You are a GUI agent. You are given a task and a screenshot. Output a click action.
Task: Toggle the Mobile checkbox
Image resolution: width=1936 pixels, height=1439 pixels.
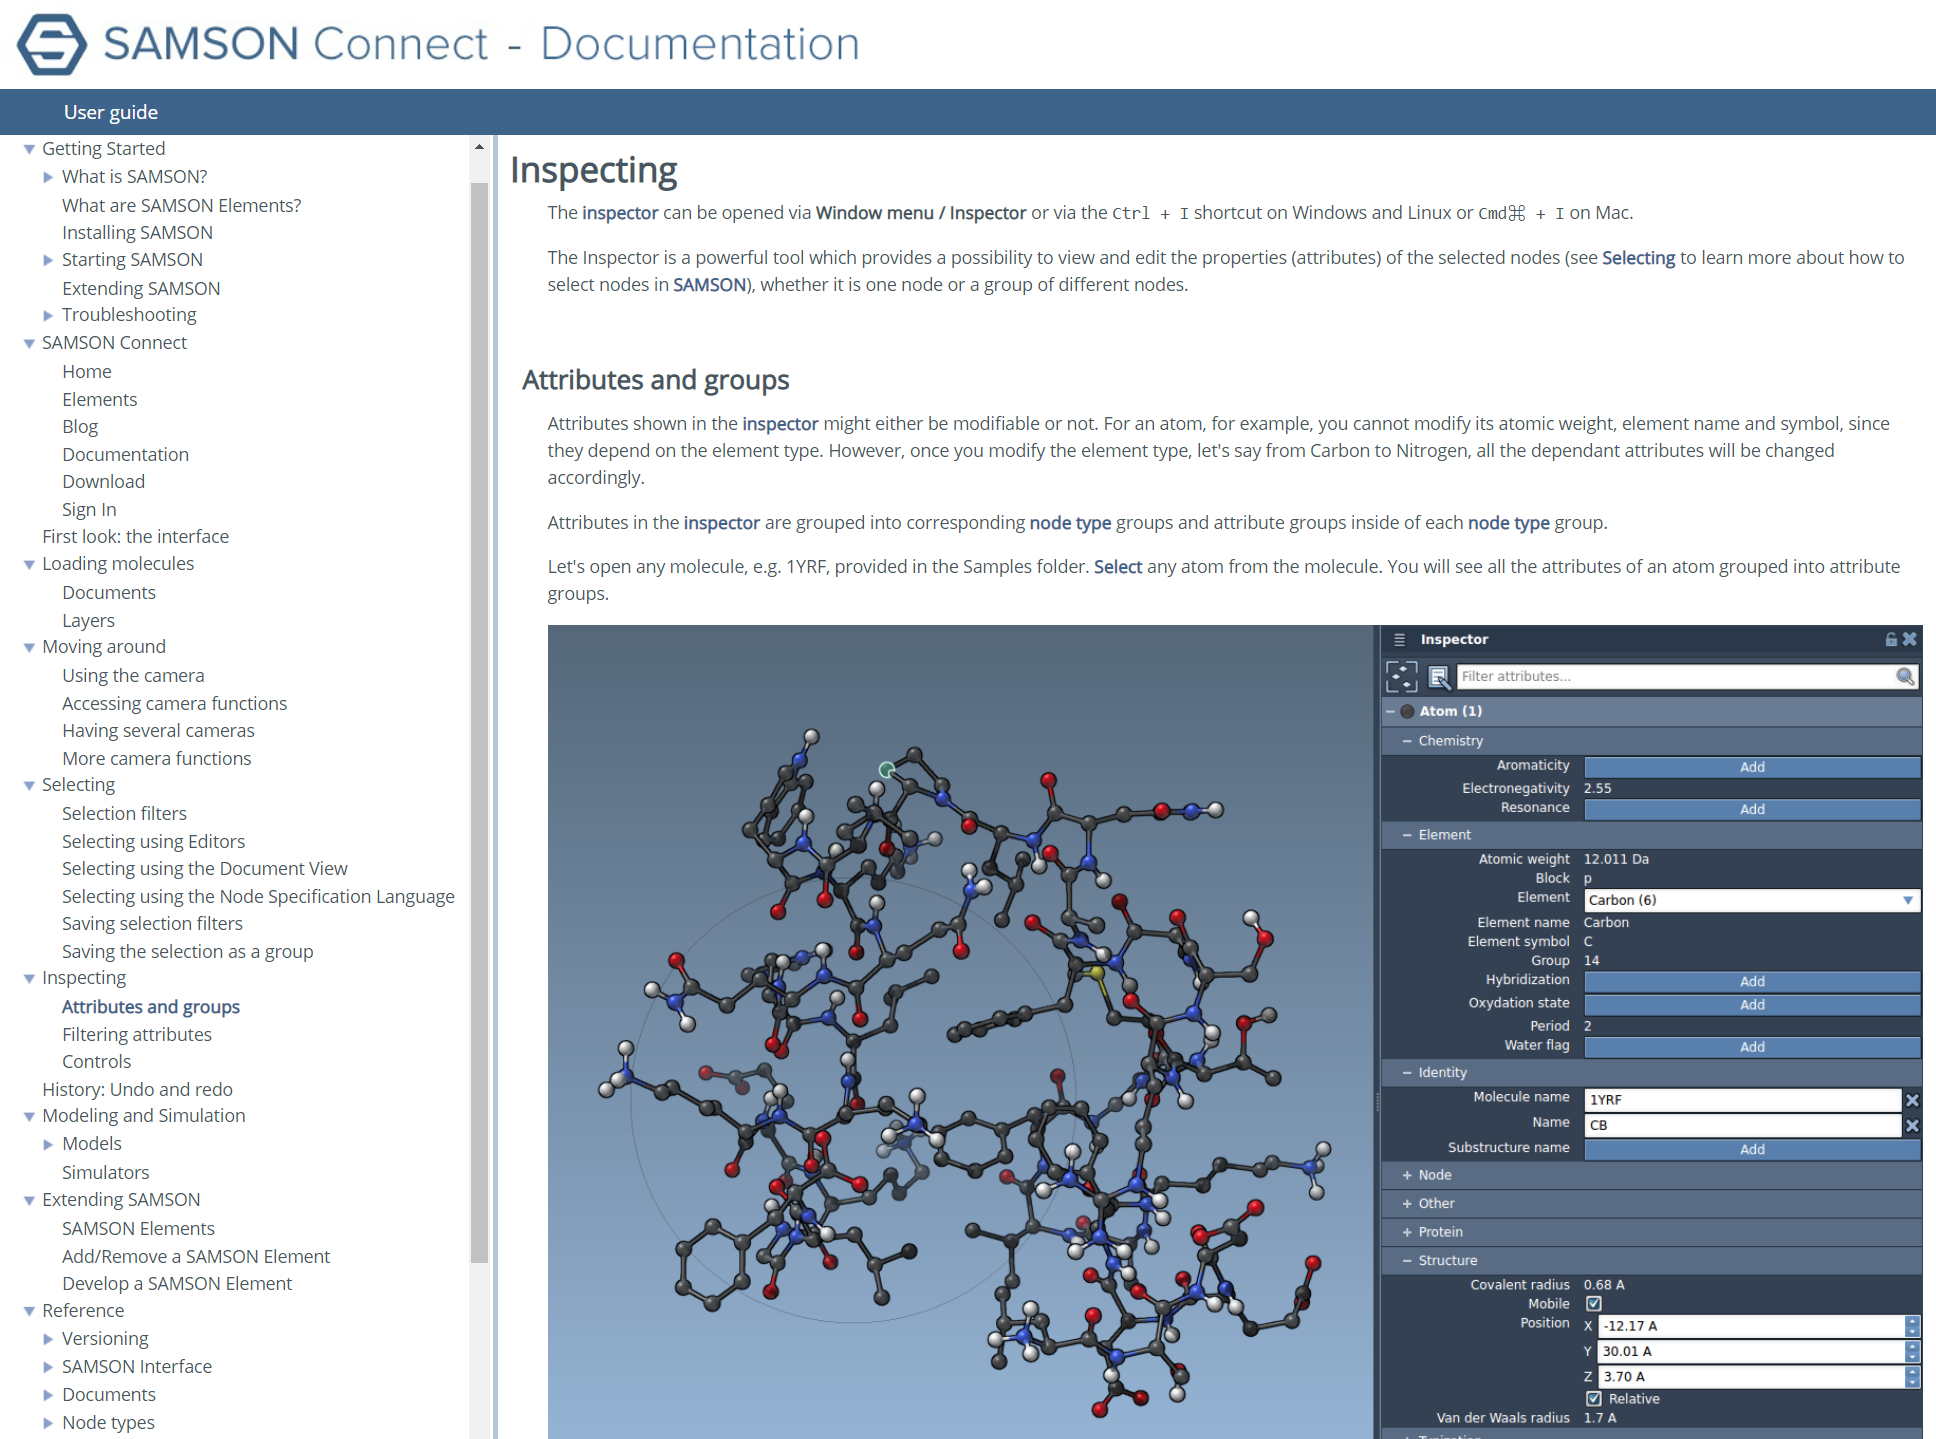(x=1594, y=1304)
